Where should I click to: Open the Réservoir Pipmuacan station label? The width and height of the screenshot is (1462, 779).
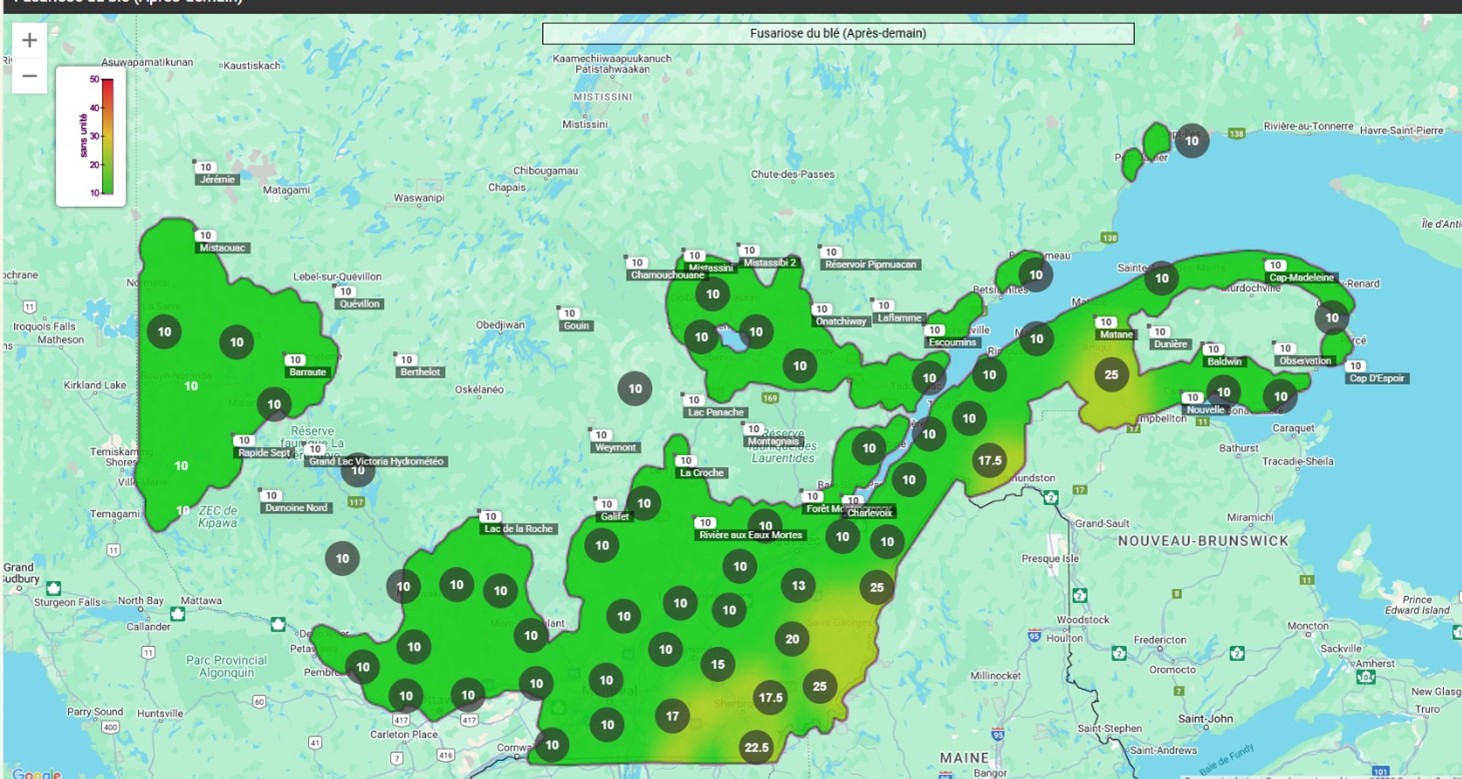(x=868, y=264)
